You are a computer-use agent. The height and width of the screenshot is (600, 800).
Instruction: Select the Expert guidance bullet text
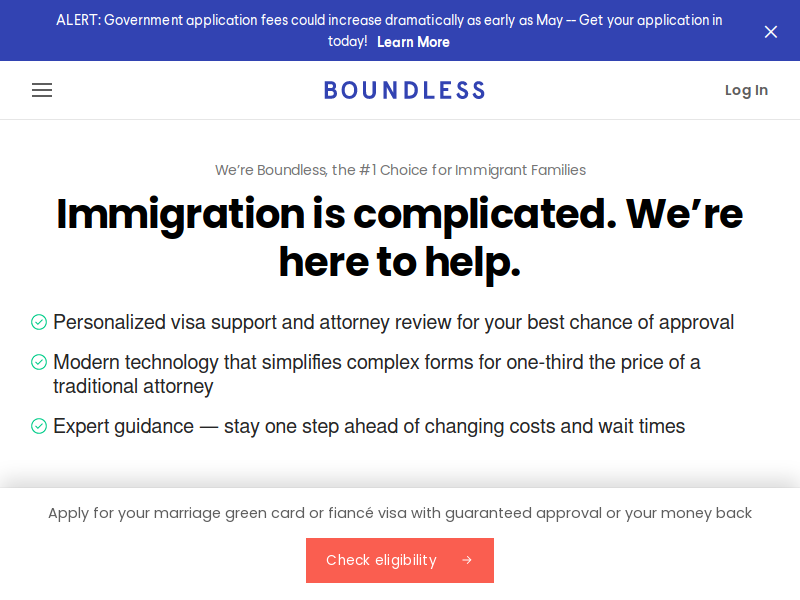pos(369,426)
